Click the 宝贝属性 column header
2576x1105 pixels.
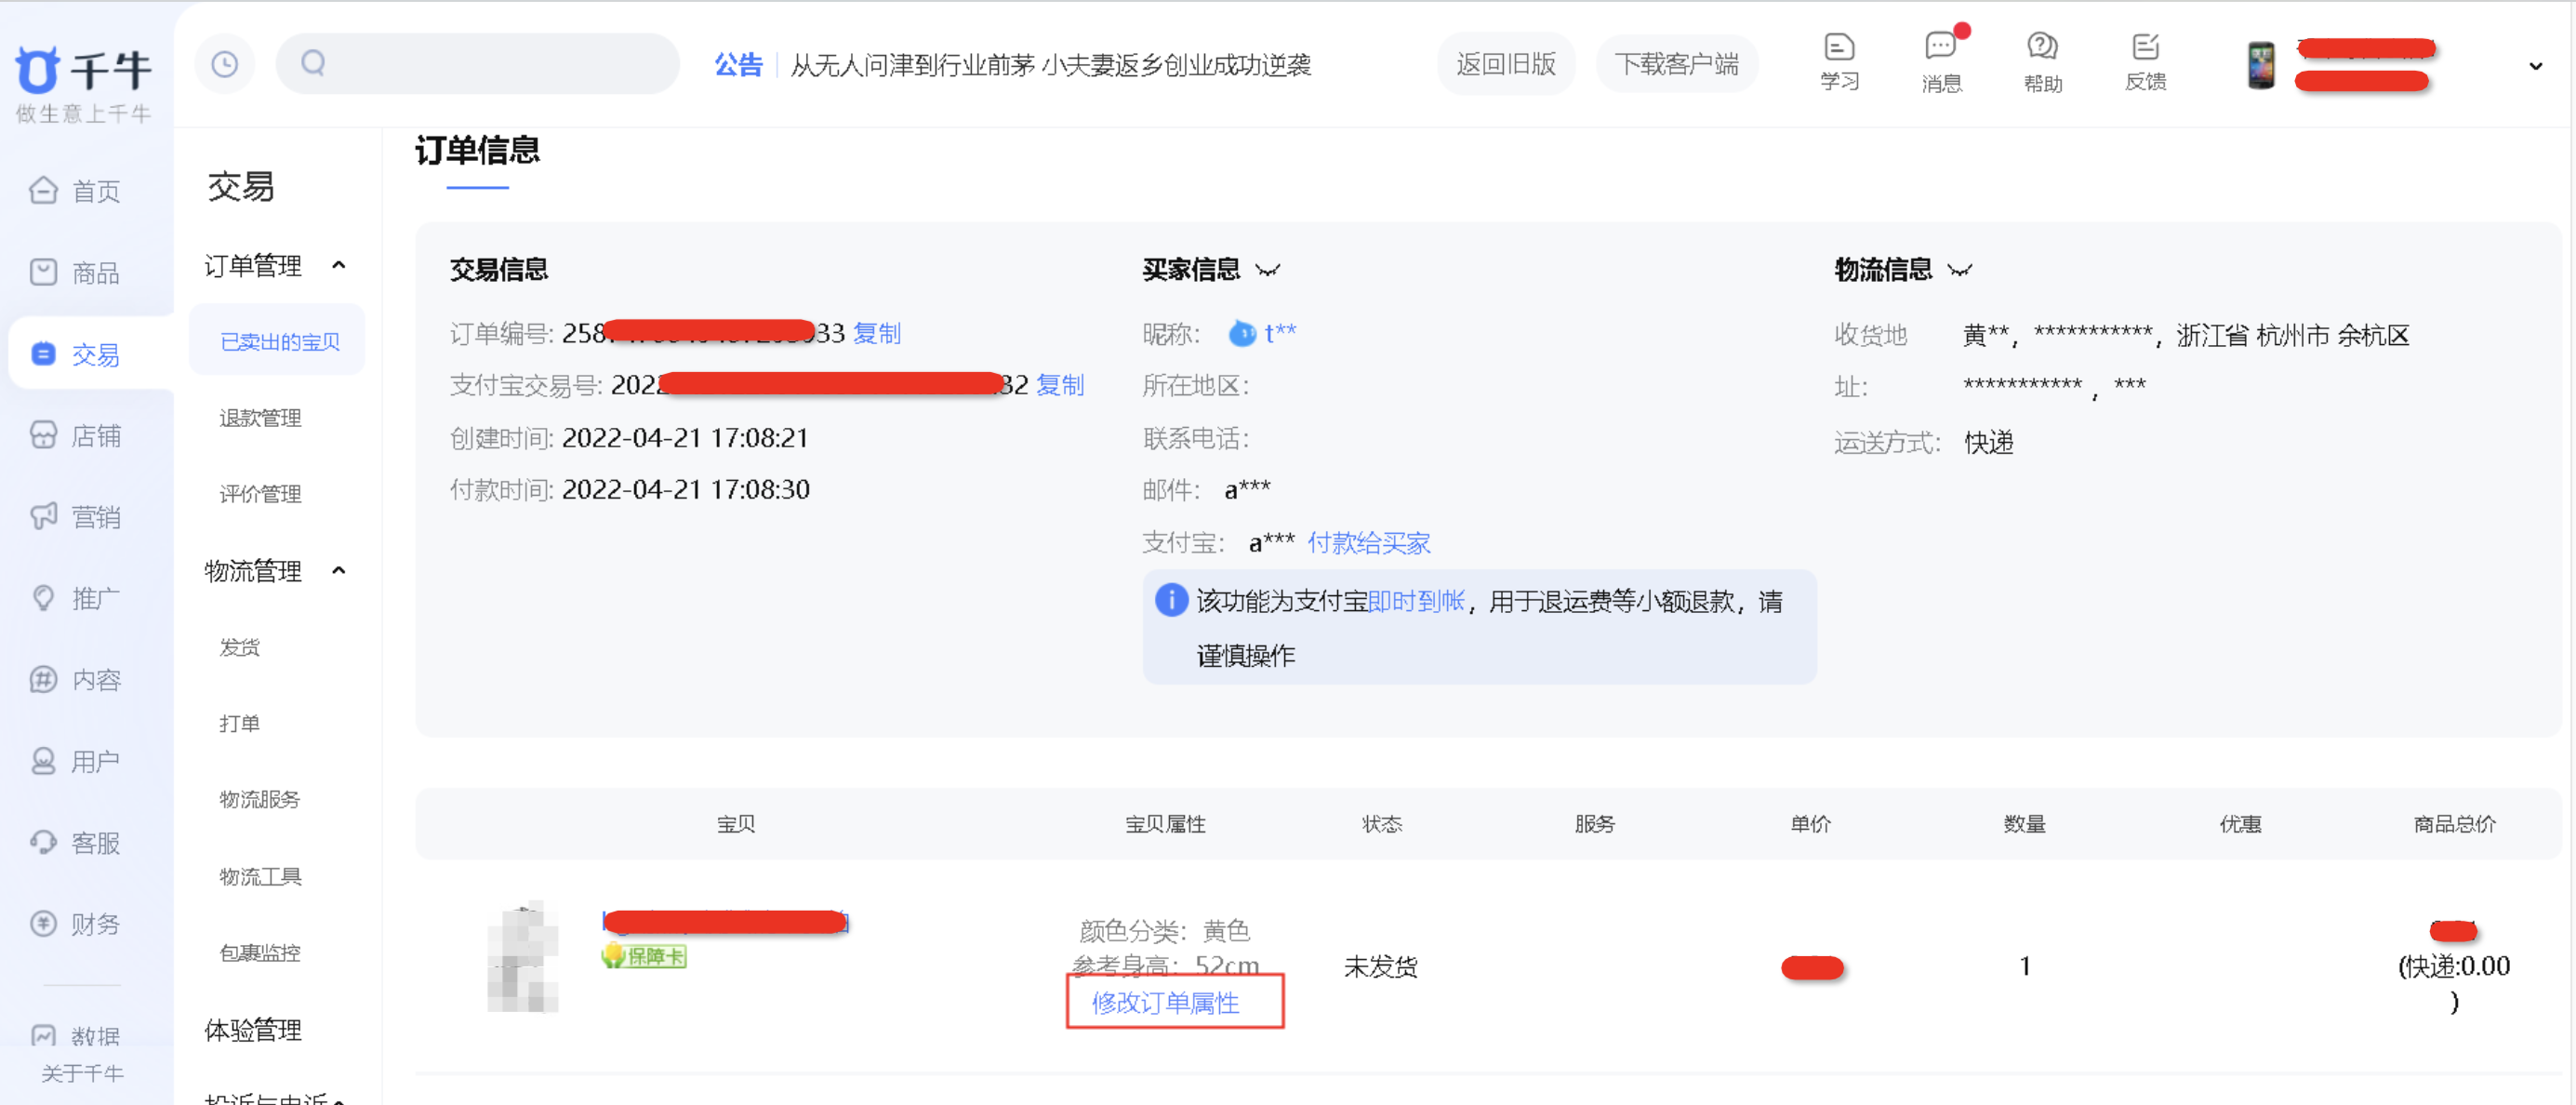click(1165, 824)
